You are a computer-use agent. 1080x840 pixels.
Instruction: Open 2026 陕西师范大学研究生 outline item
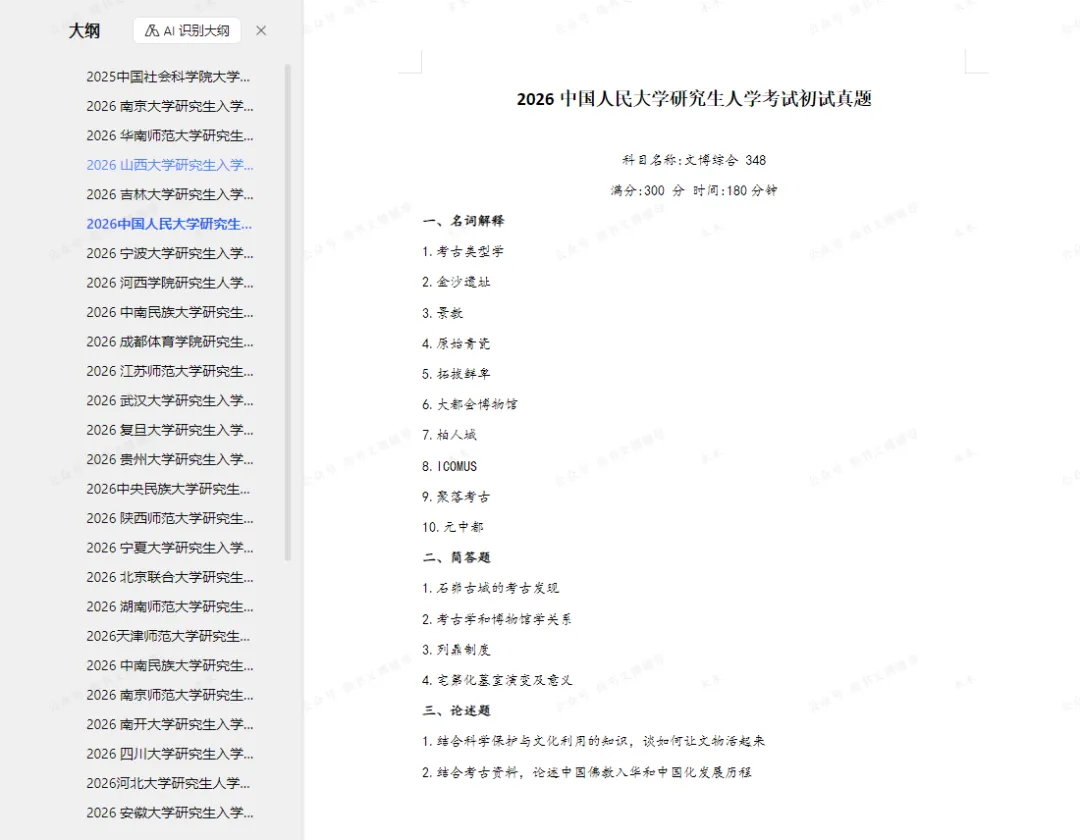point(169,518)
